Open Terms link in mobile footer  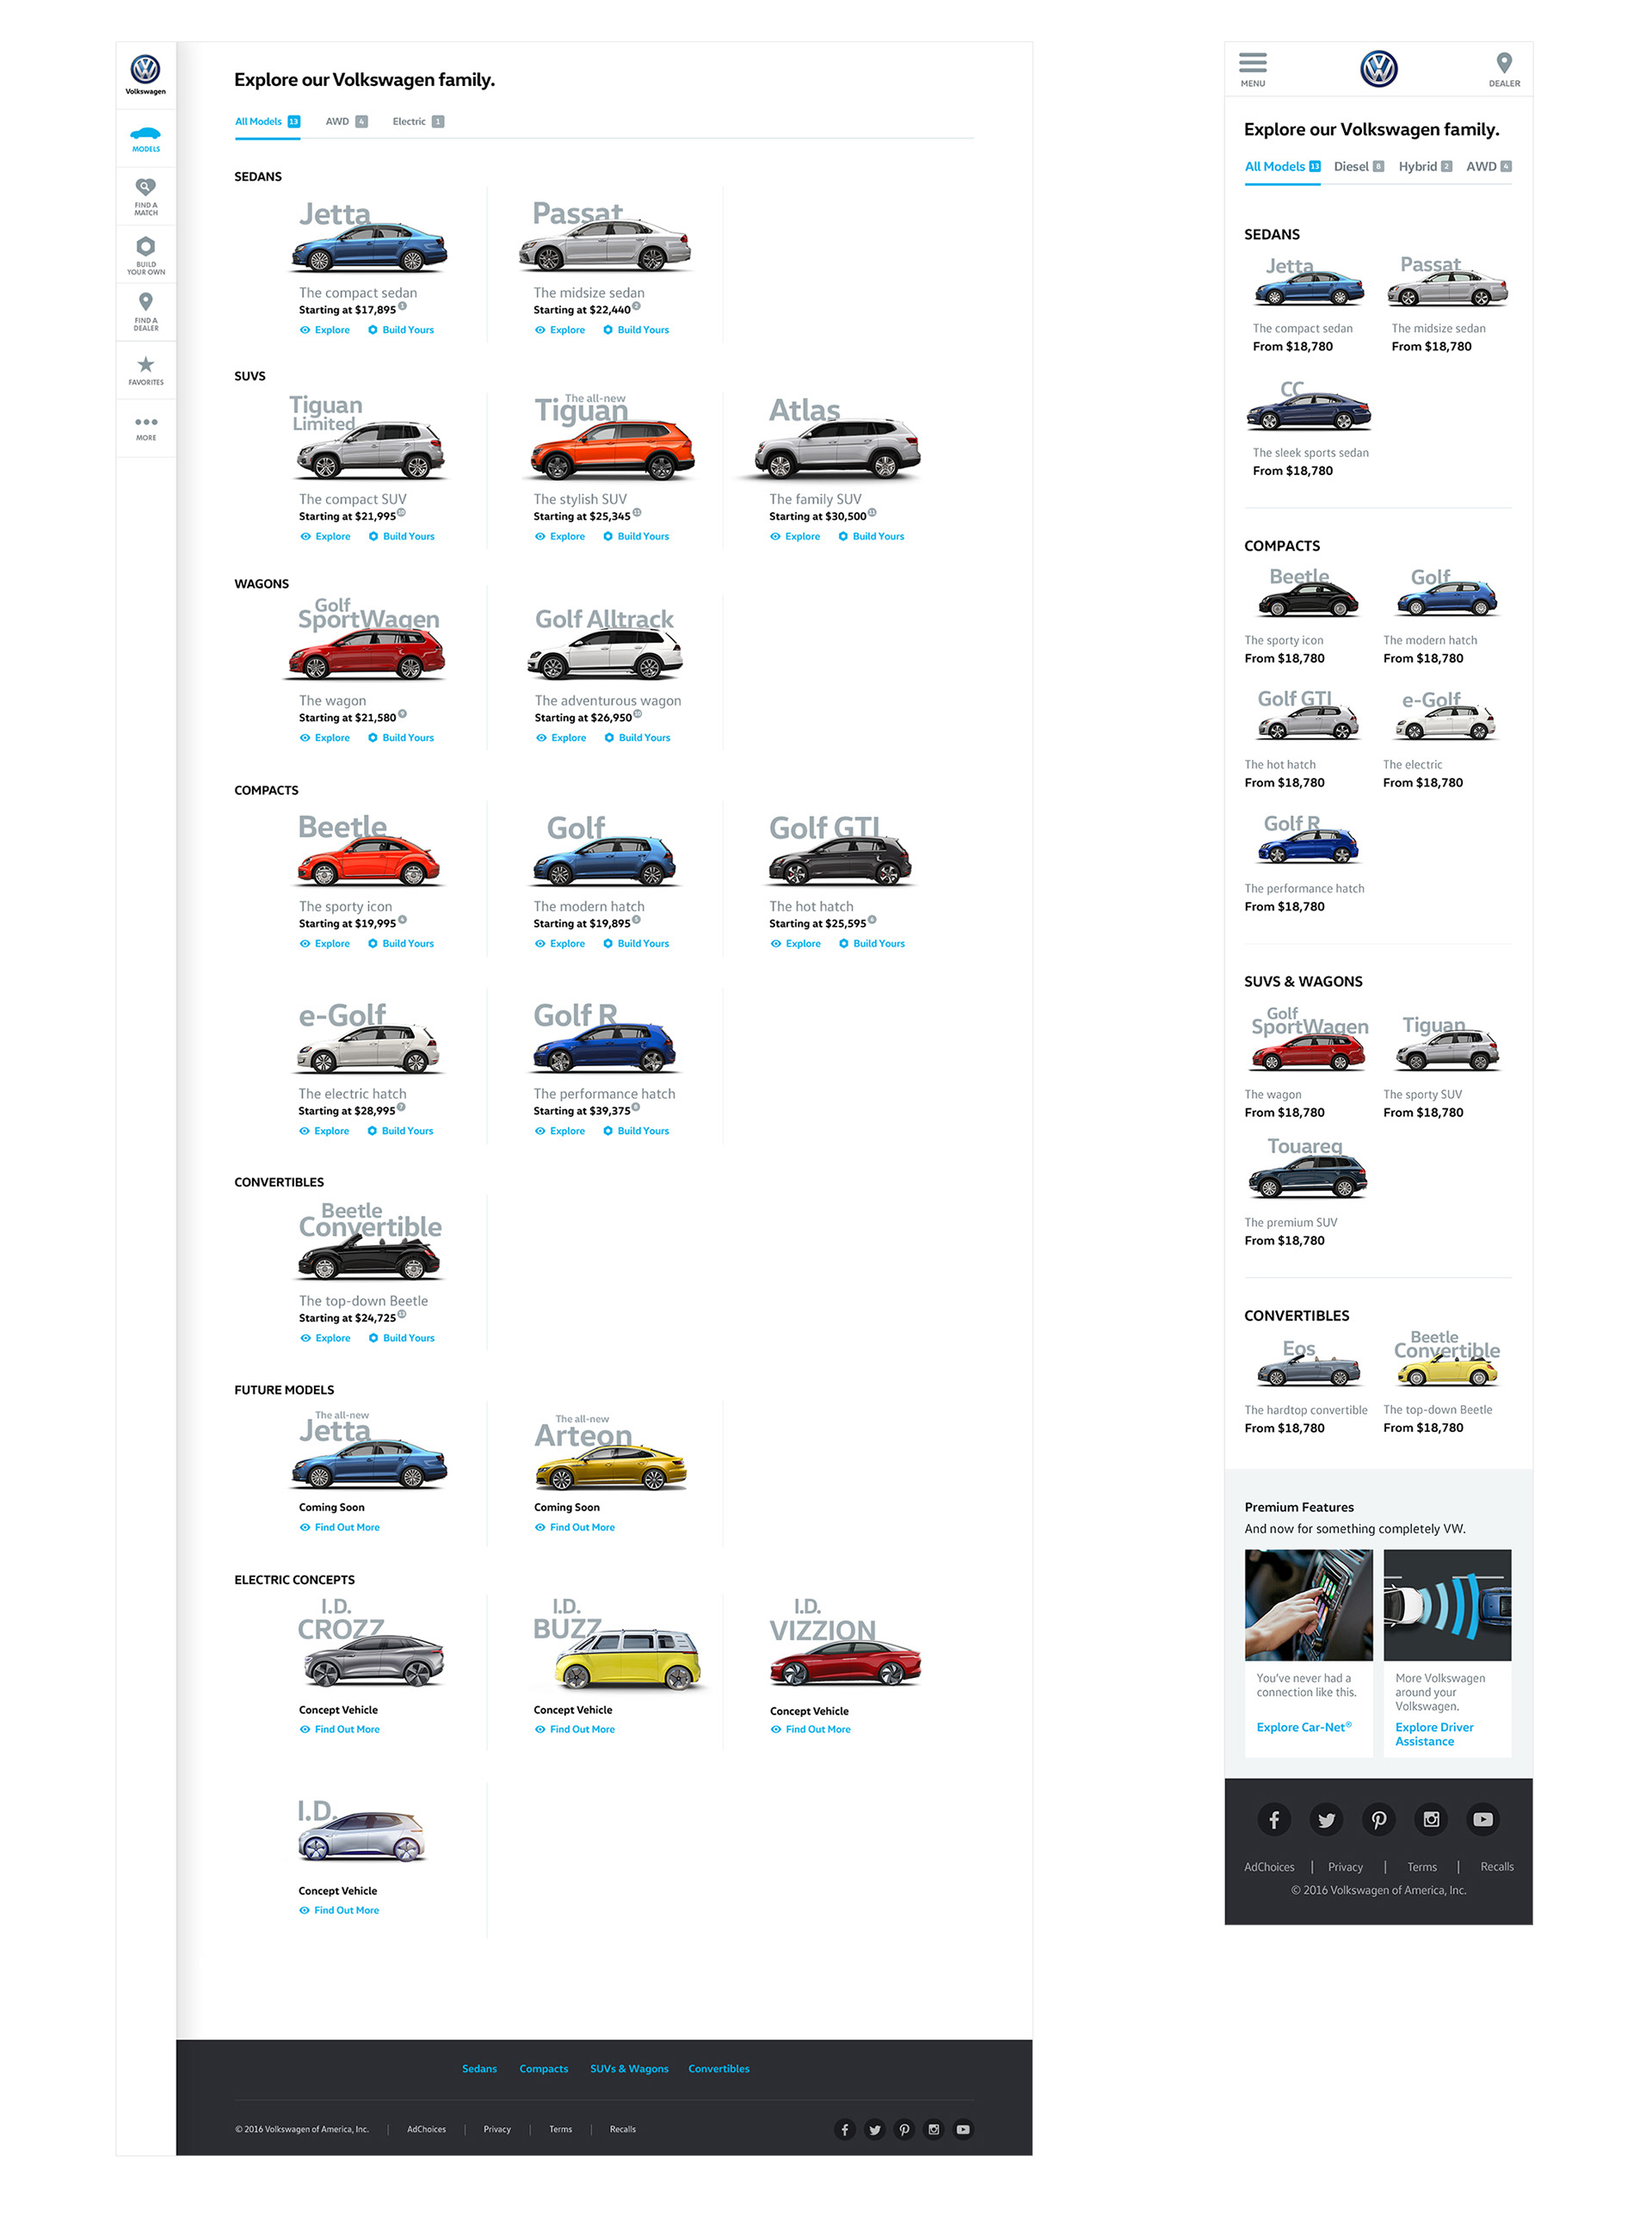click(x=1422, y=1867)
